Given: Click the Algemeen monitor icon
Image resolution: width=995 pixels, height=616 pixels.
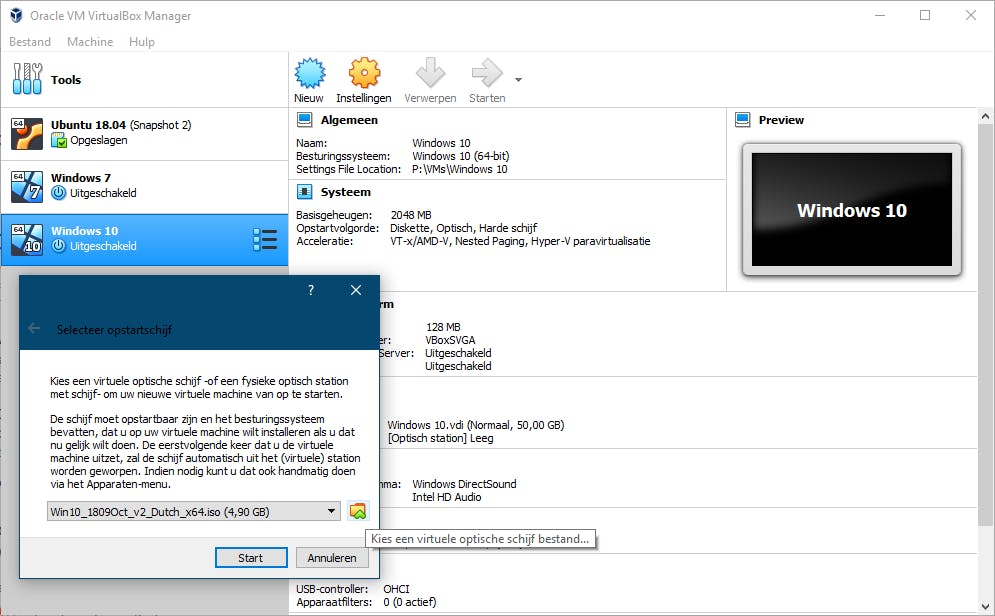Looking at the screenshot, I should coord(305,119).
